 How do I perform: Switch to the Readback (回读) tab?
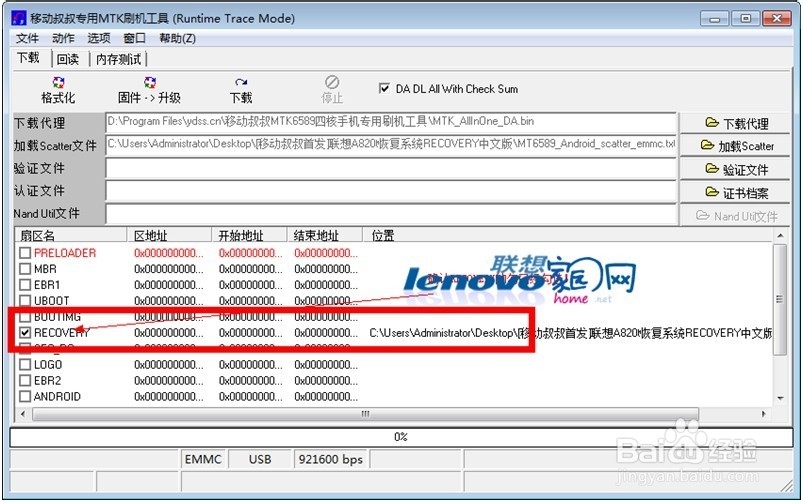68,59
